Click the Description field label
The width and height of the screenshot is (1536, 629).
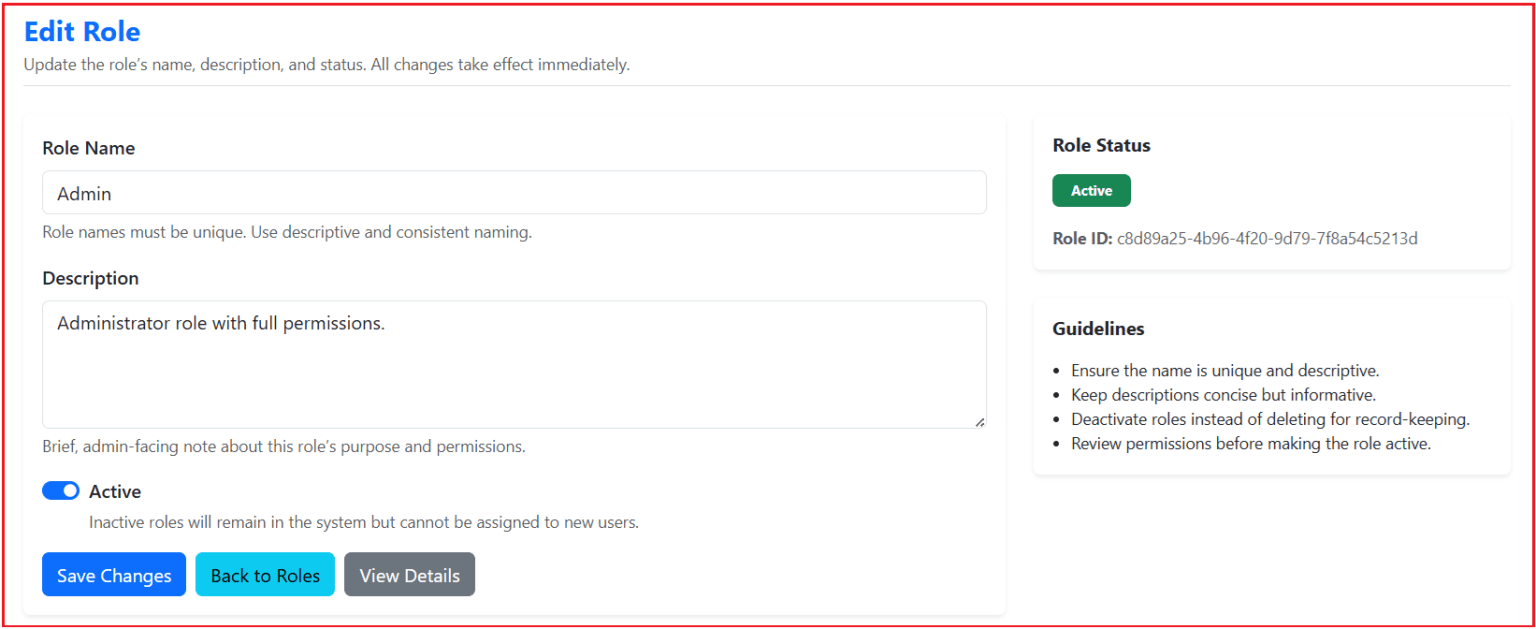point(90,278)
